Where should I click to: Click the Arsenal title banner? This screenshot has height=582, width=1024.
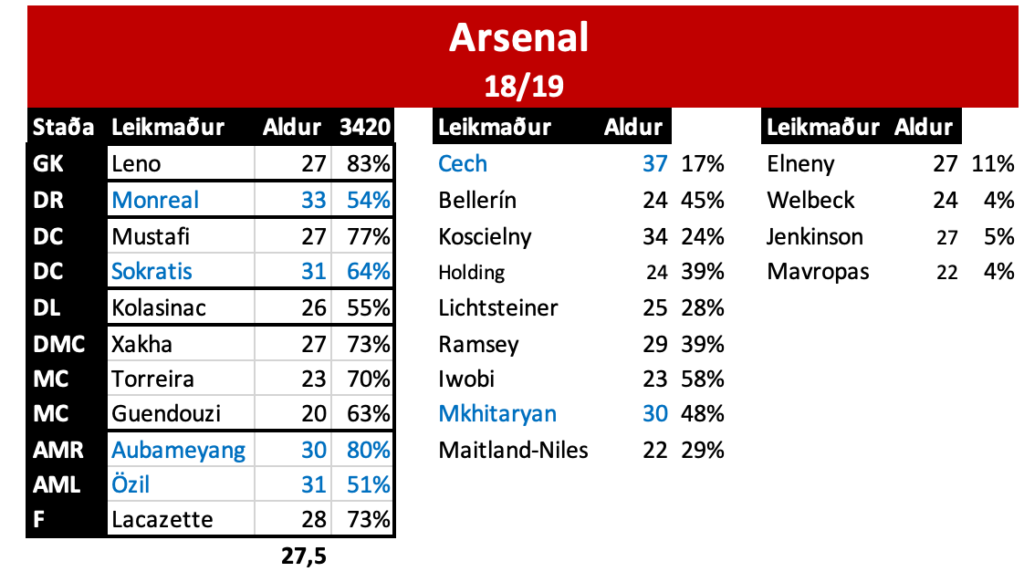coord(522,57)
